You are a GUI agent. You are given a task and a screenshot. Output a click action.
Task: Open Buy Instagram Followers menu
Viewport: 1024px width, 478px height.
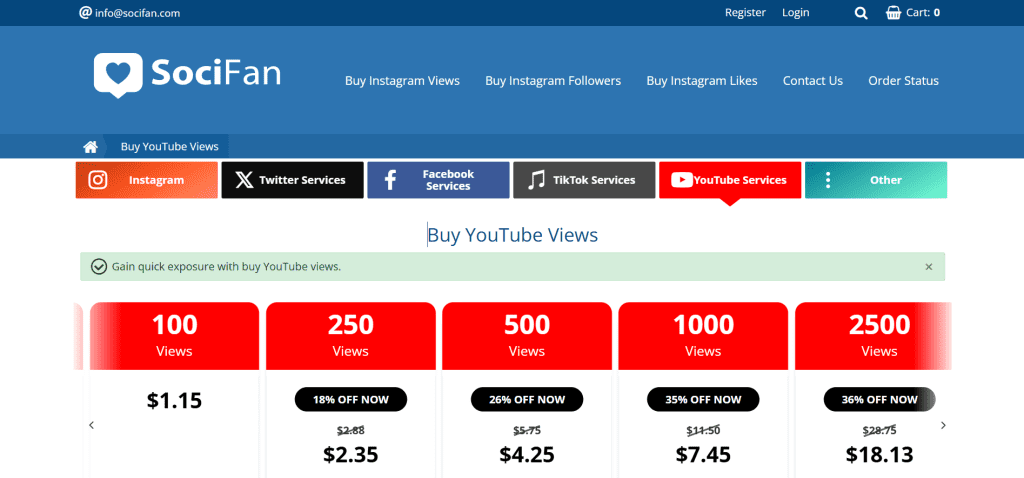pos(553,81)
